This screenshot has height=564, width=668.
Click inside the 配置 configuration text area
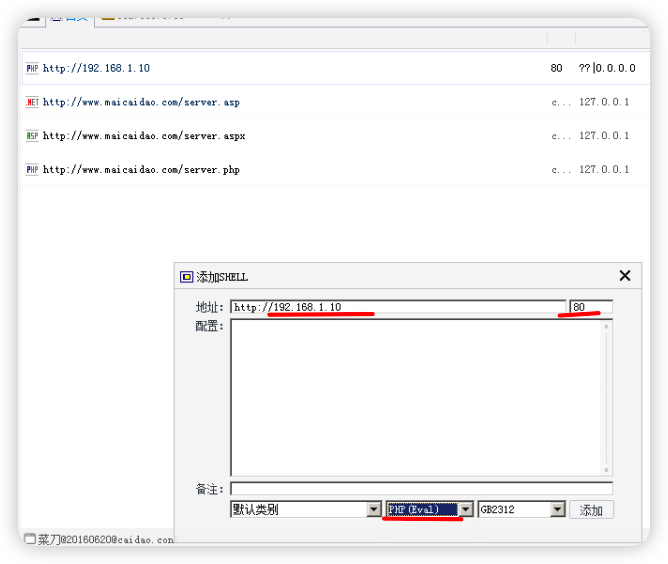click(x=415, y=397)
